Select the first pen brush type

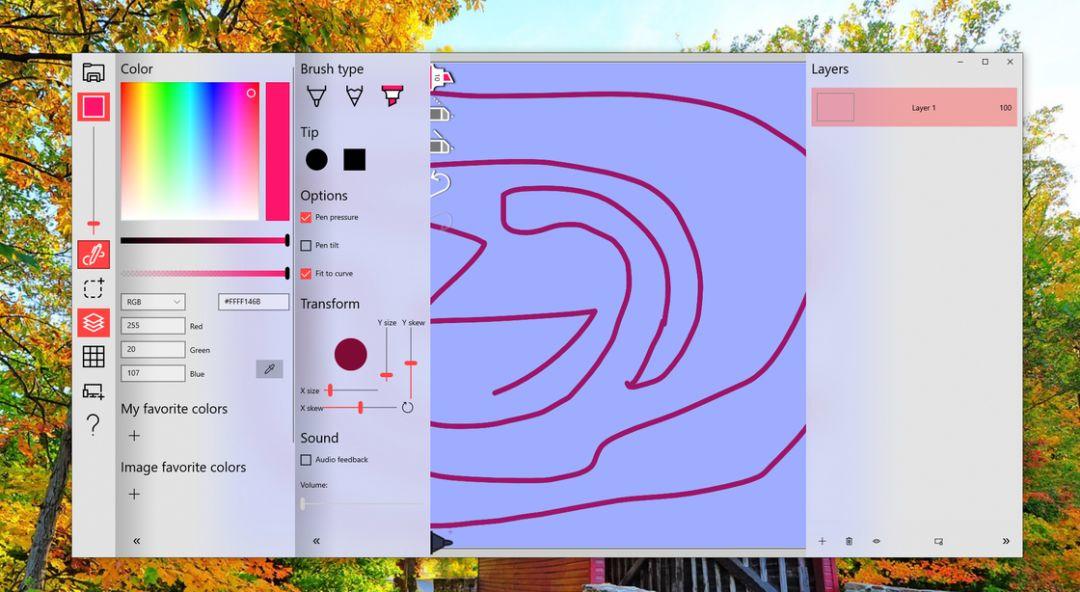(316, 96)
